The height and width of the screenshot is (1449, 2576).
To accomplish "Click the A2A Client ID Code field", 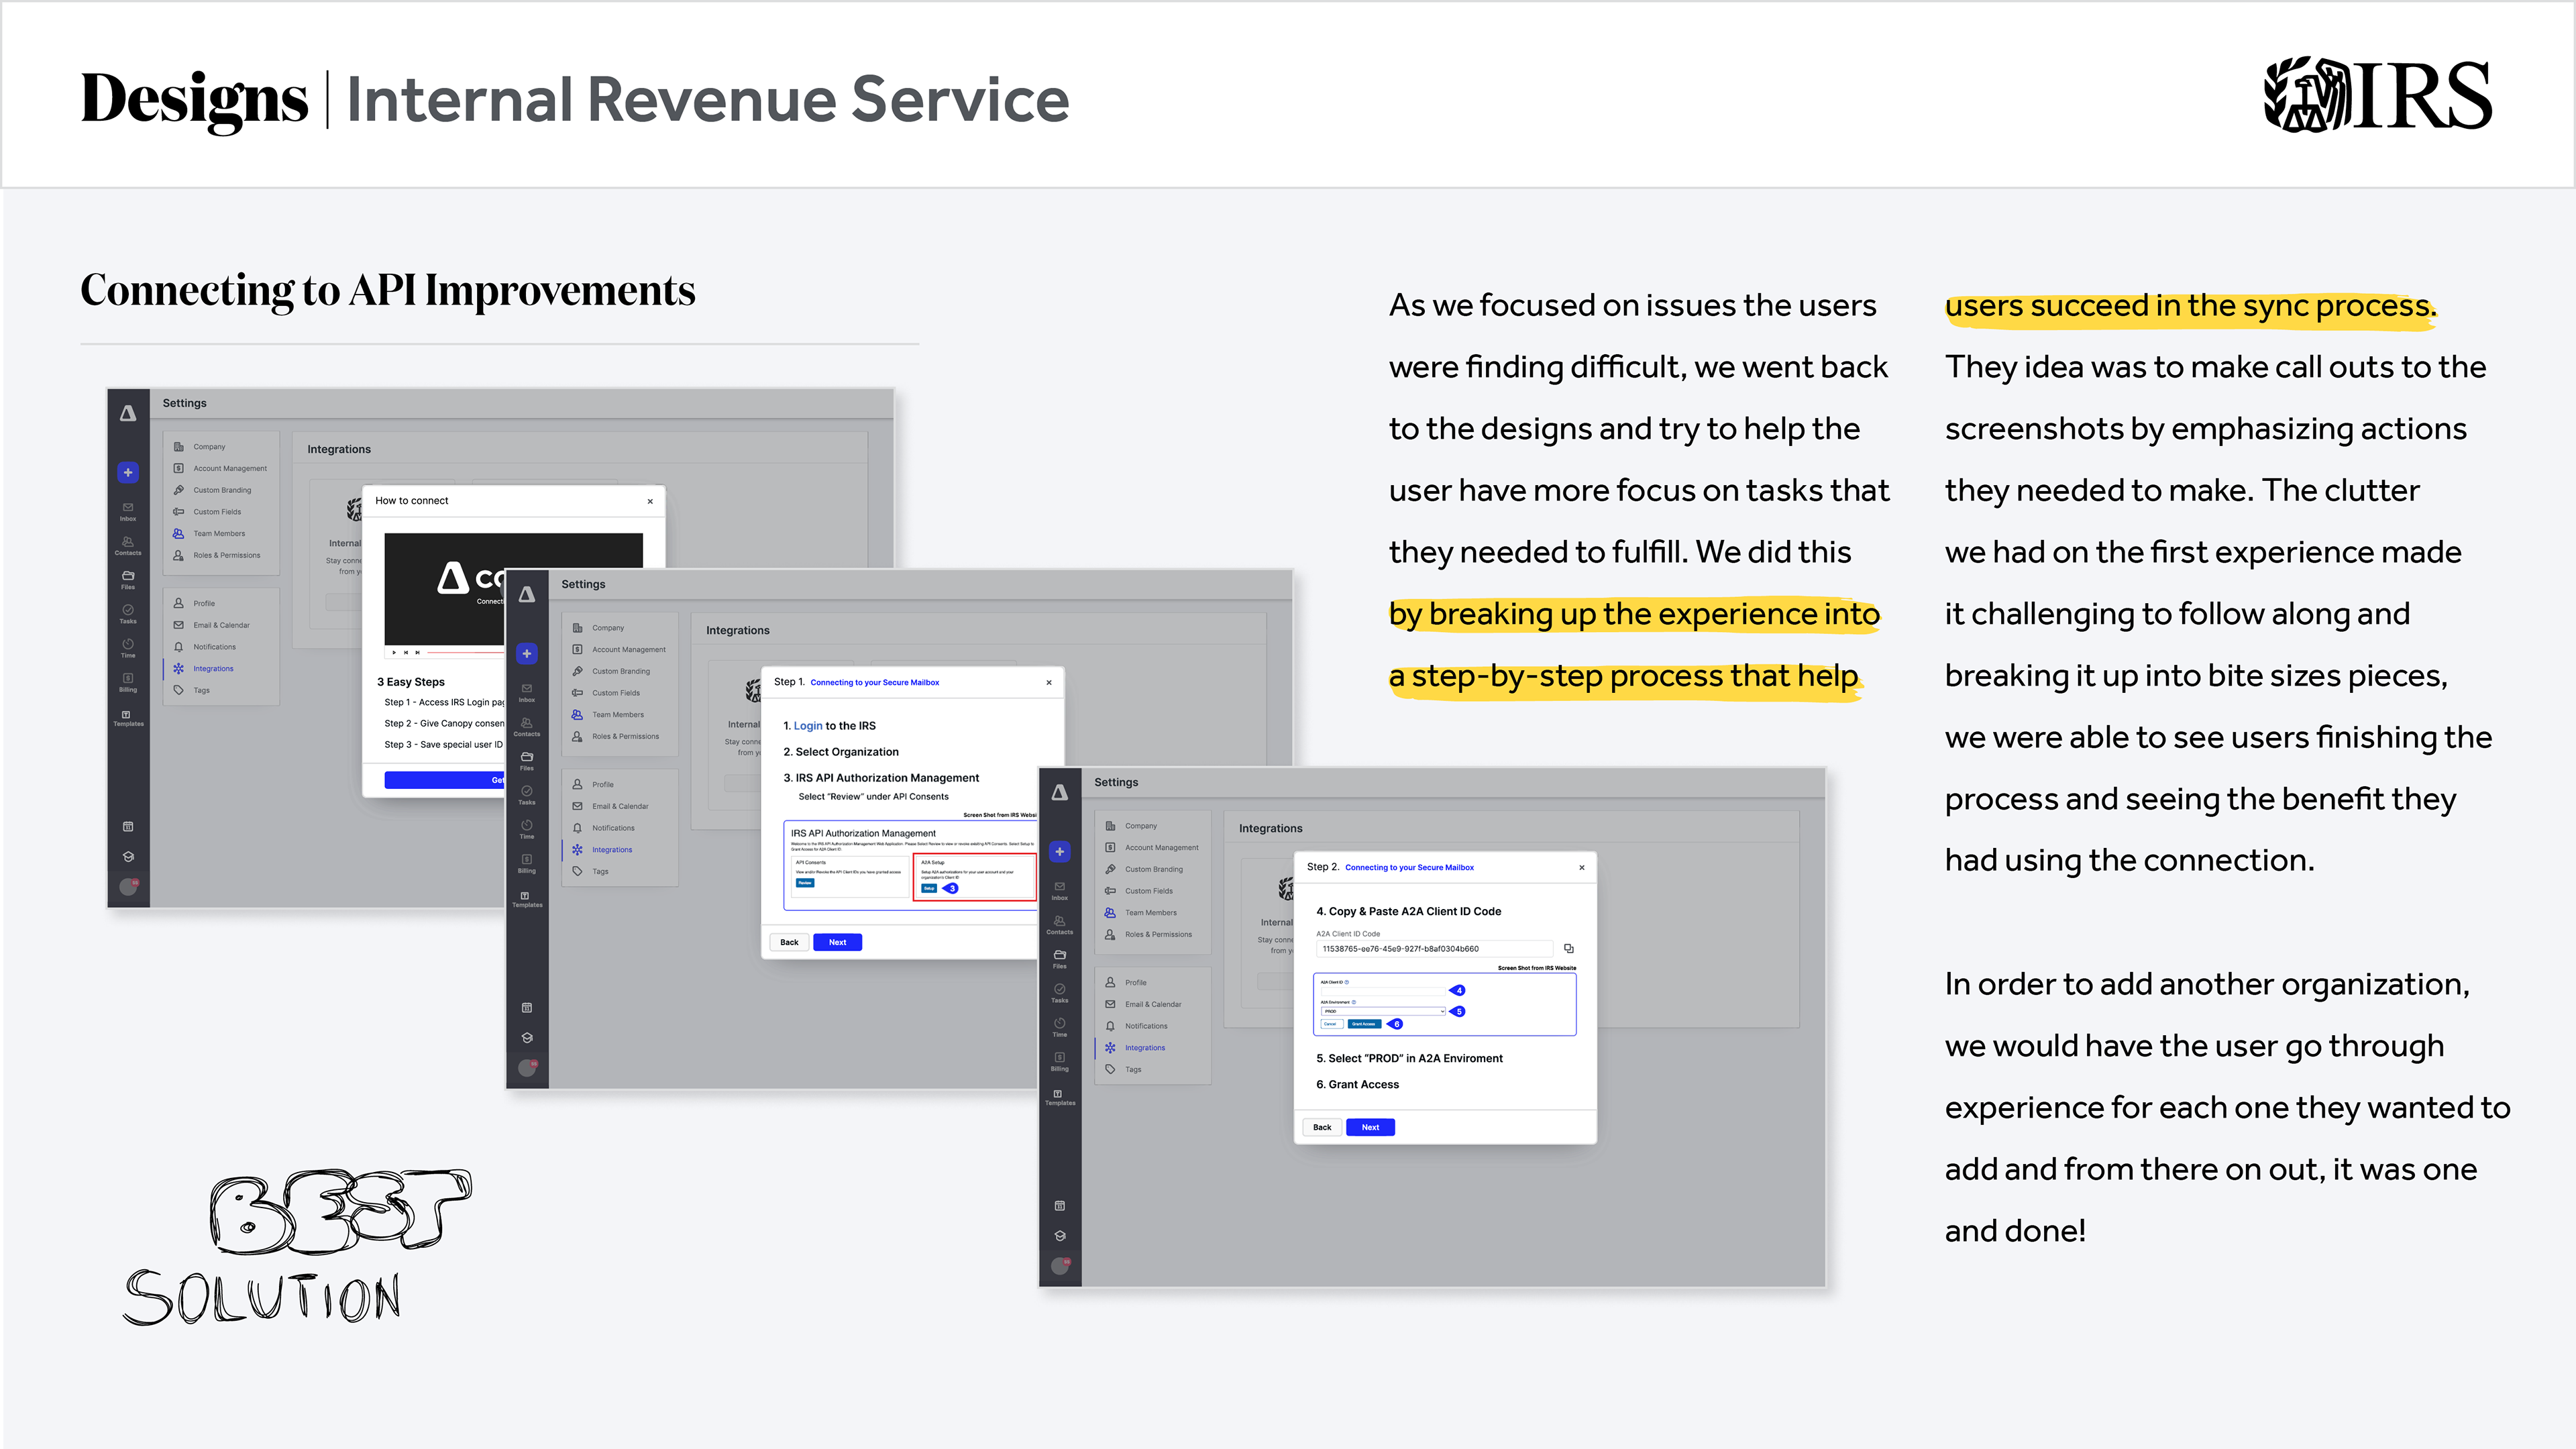I will (1435, 949).
